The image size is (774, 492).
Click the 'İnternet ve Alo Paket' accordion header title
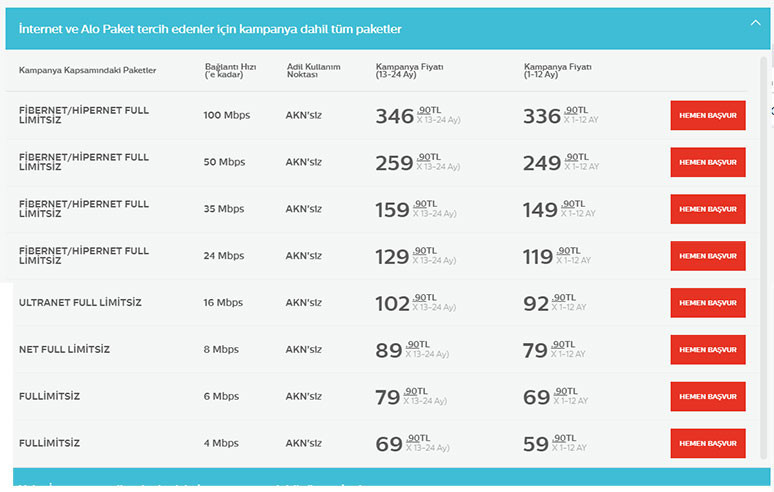pos(210,29)
